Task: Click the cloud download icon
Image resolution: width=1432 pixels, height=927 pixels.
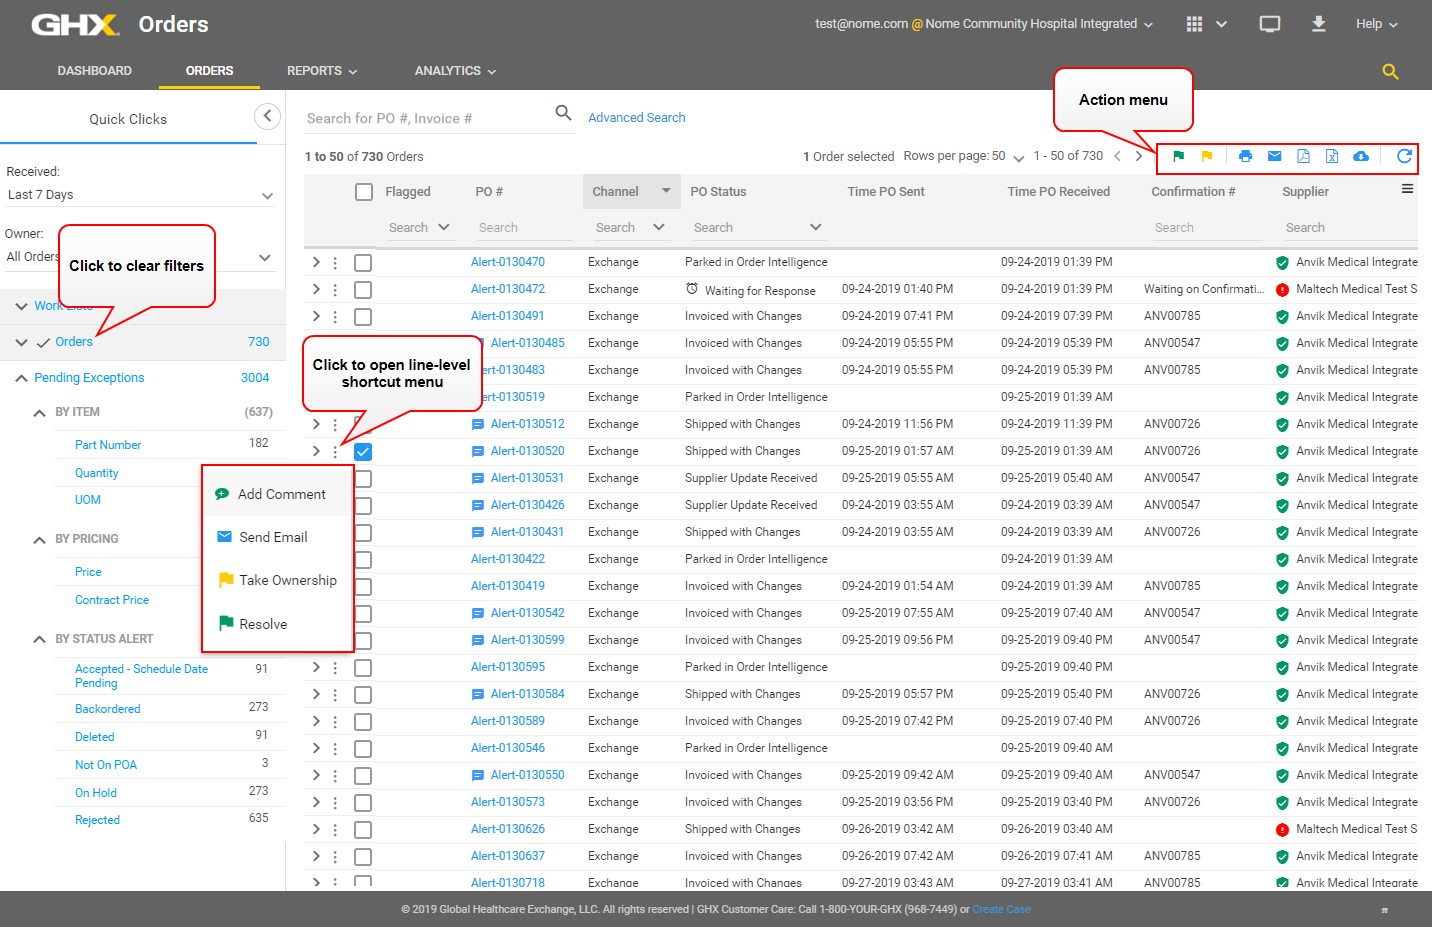Action: pos(1361,156)
